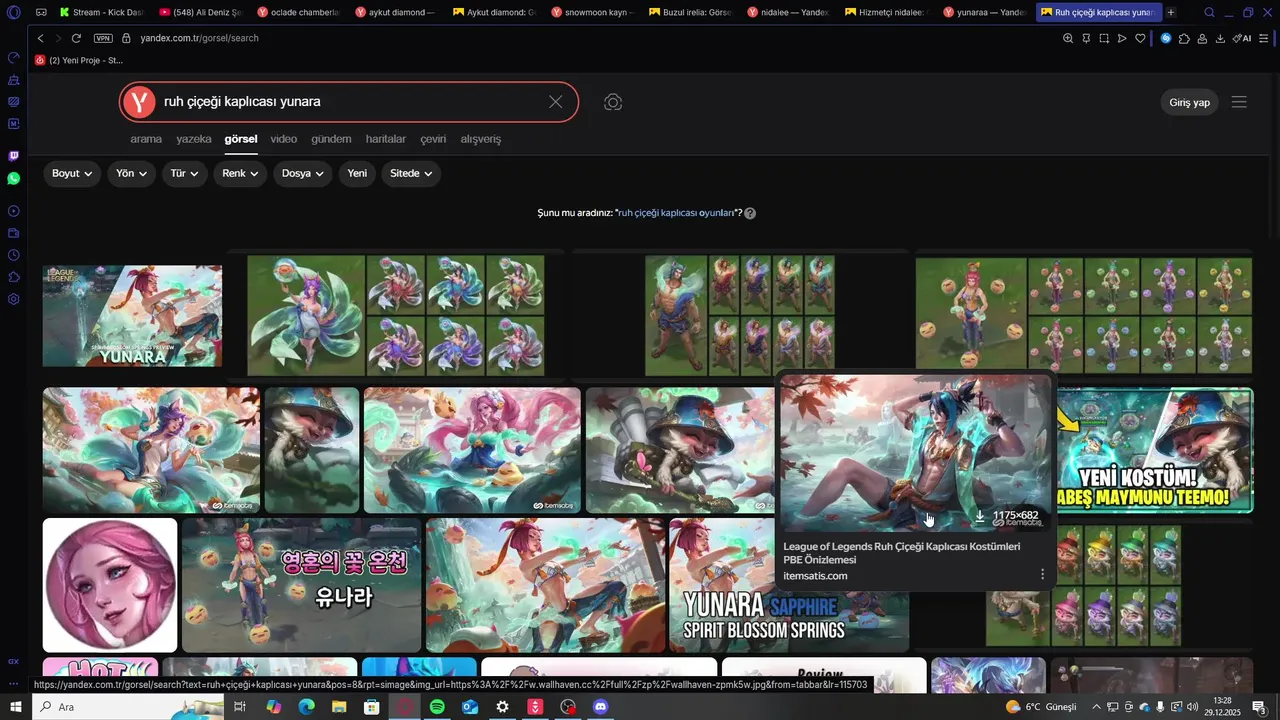1280x720 pixels.
Task: Switch to the yazeka tab
Action: (x=194, y=139)
